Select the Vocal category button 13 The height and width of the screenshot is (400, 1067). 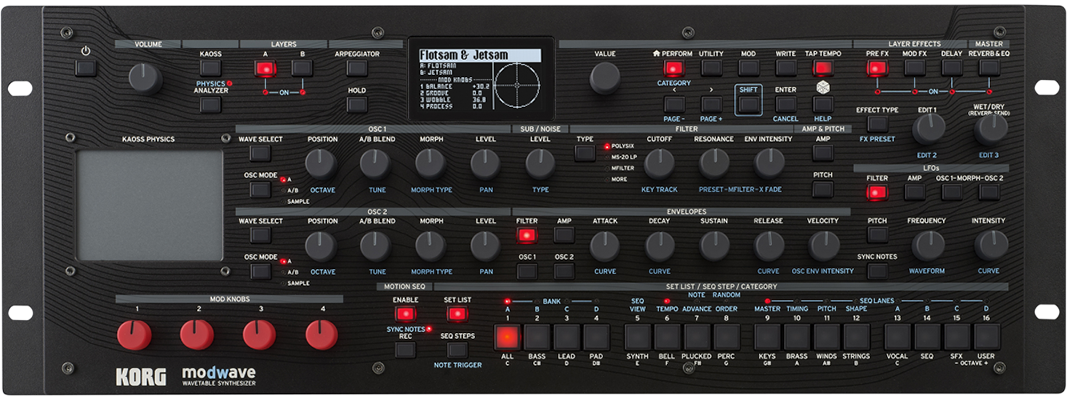(897, 336)
